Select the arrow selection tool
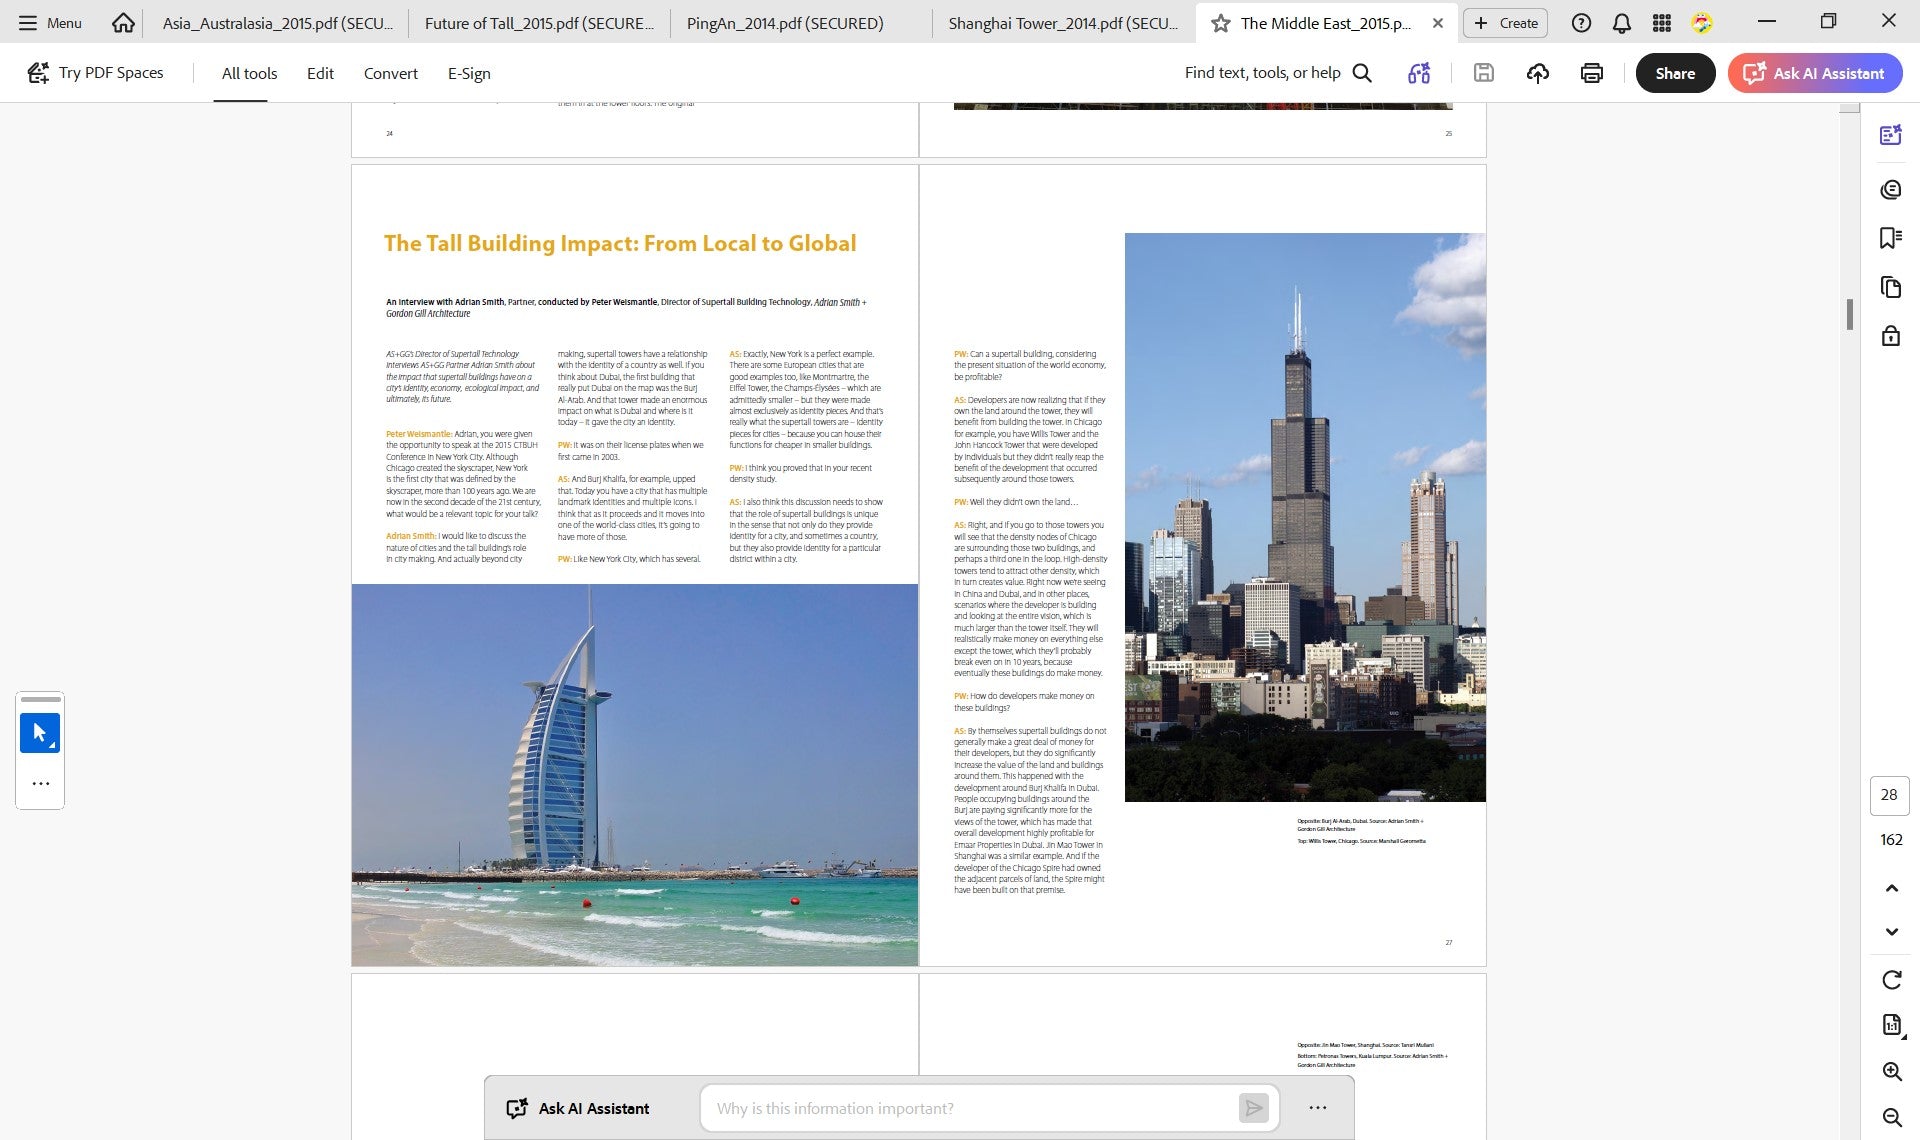Image resolution: width=1920 pixels, height=1140 pixels. coord(40,733)
